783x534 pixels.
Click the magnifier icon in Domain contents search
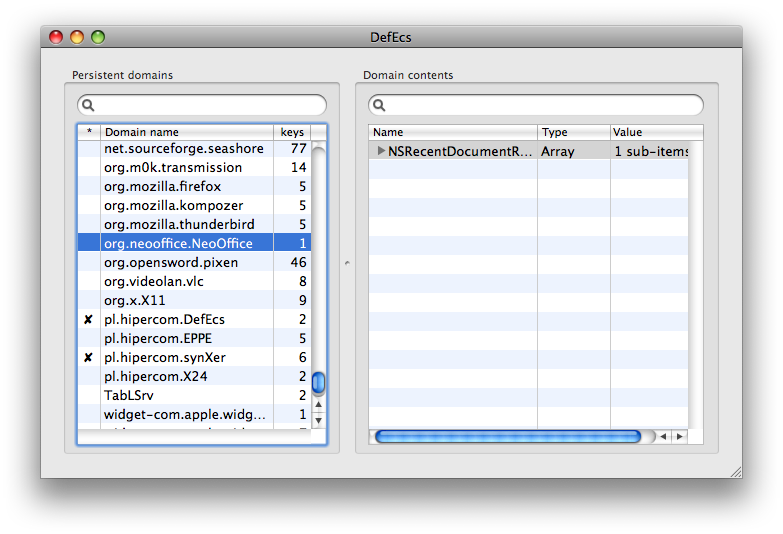click(x=379, y=105)
